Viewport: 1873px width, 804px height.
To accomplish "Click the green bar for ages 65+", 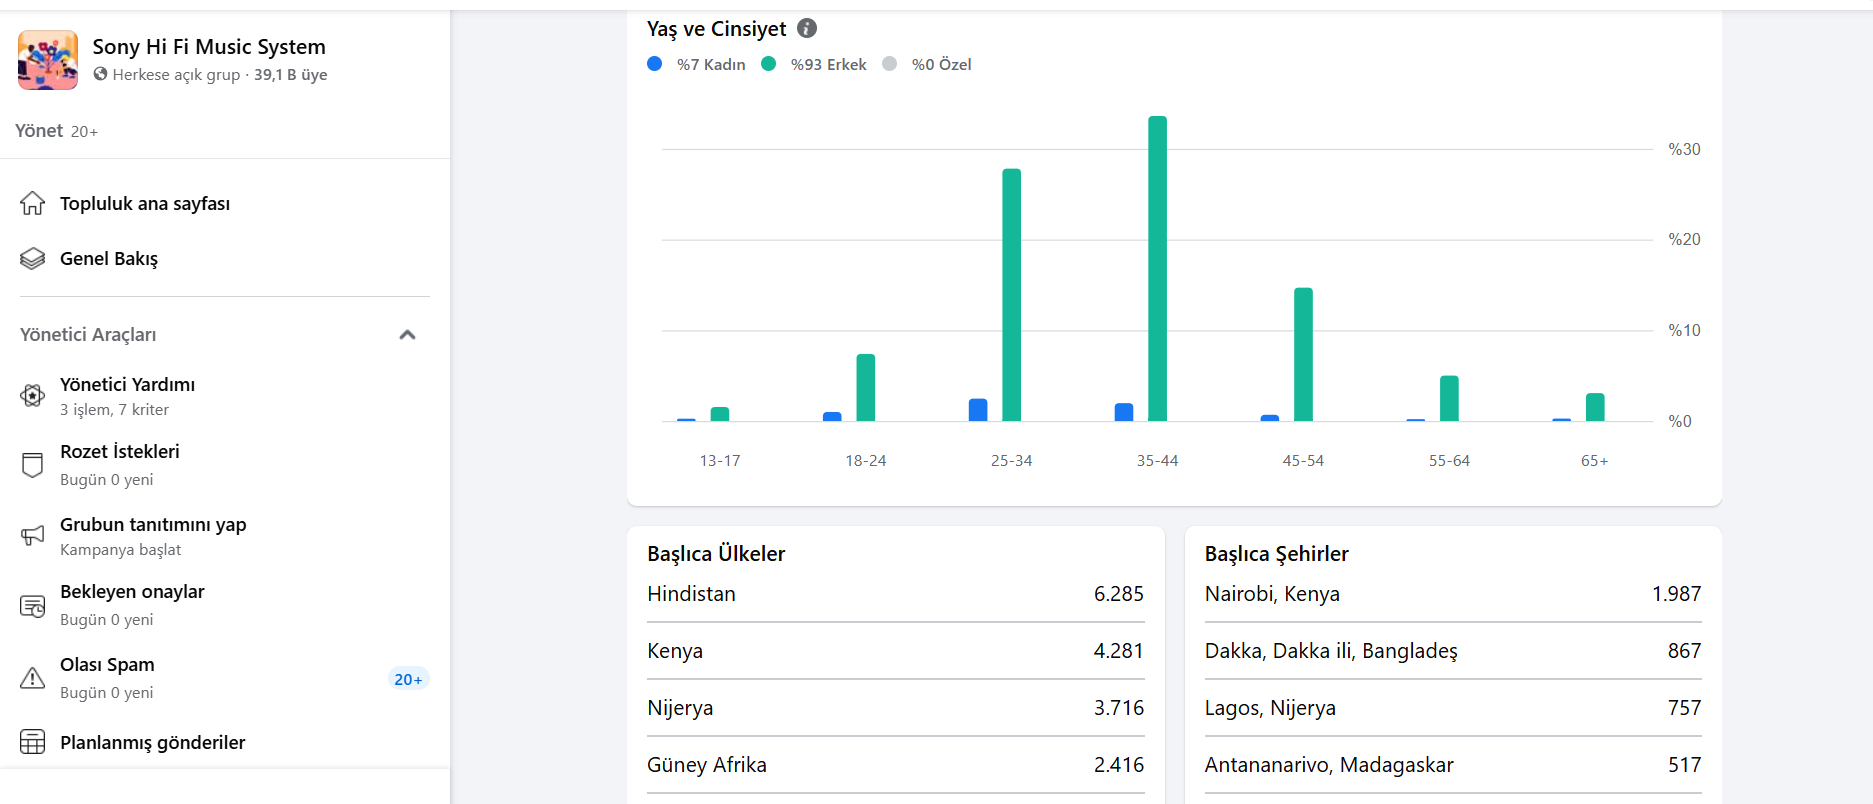I will click(x=1595, y=407).
